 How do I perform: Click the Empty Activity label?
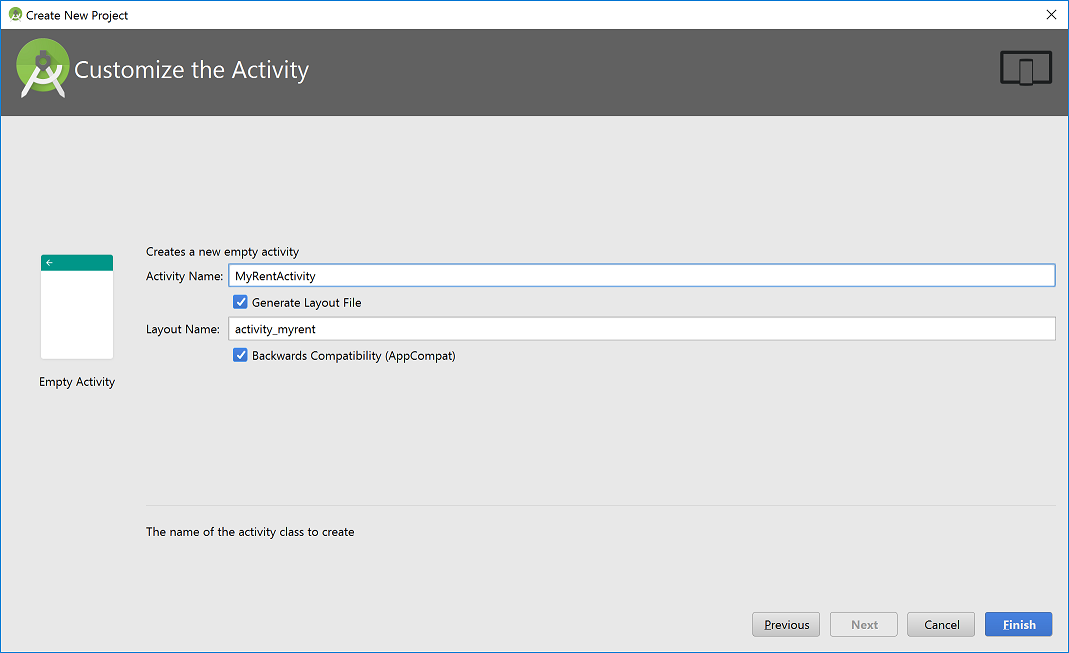[x=77, y=381]
